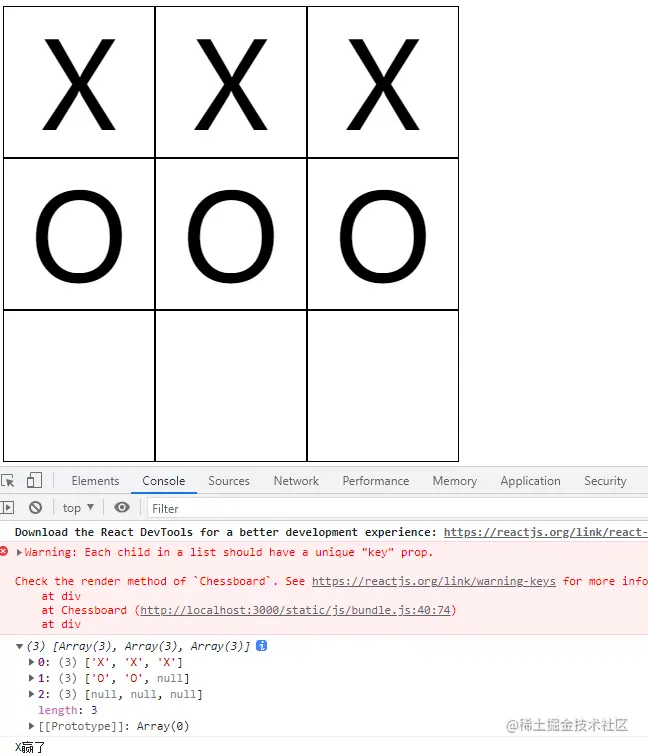Click the top-right X square

click(x=383, y=82)
